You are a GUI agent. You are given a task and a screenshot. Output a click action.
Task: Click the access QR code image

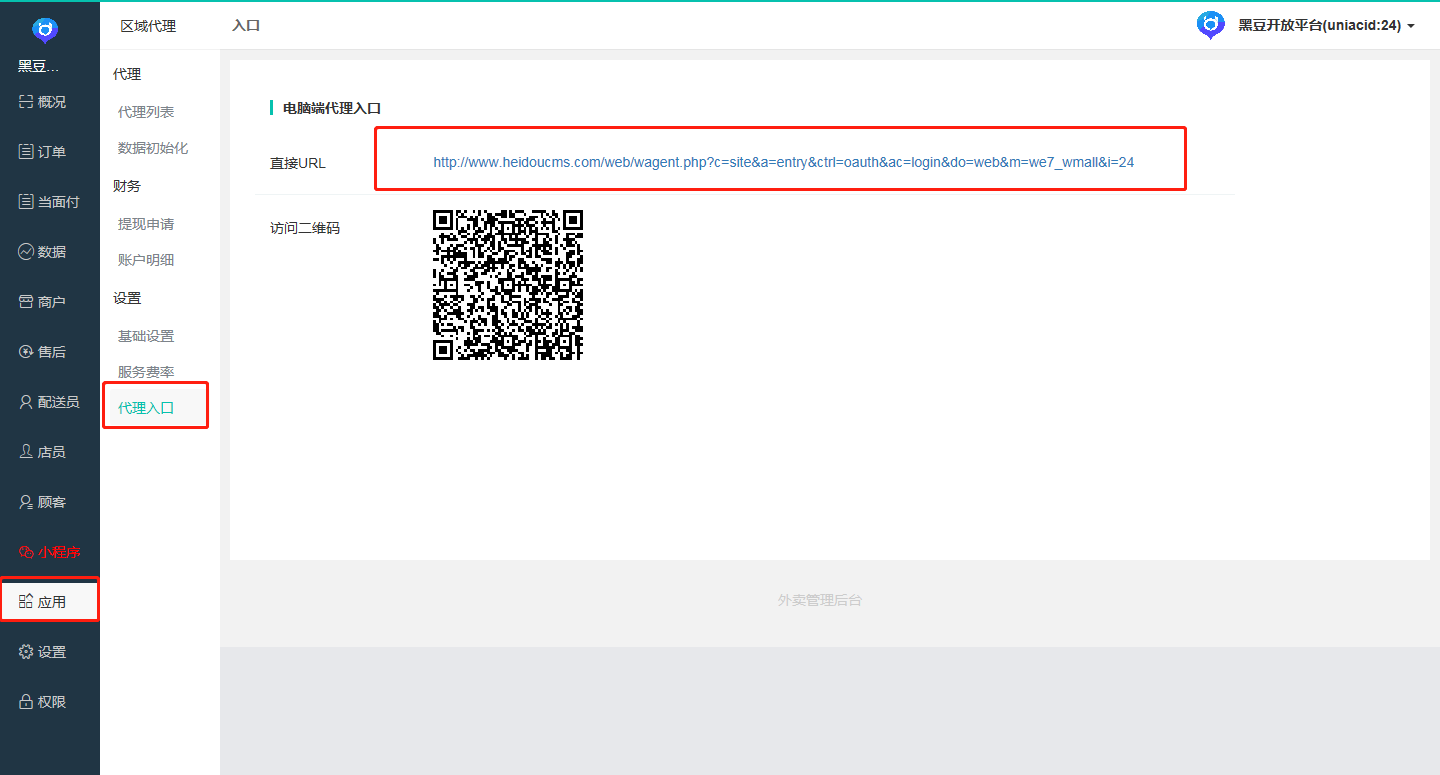[508, 285]
